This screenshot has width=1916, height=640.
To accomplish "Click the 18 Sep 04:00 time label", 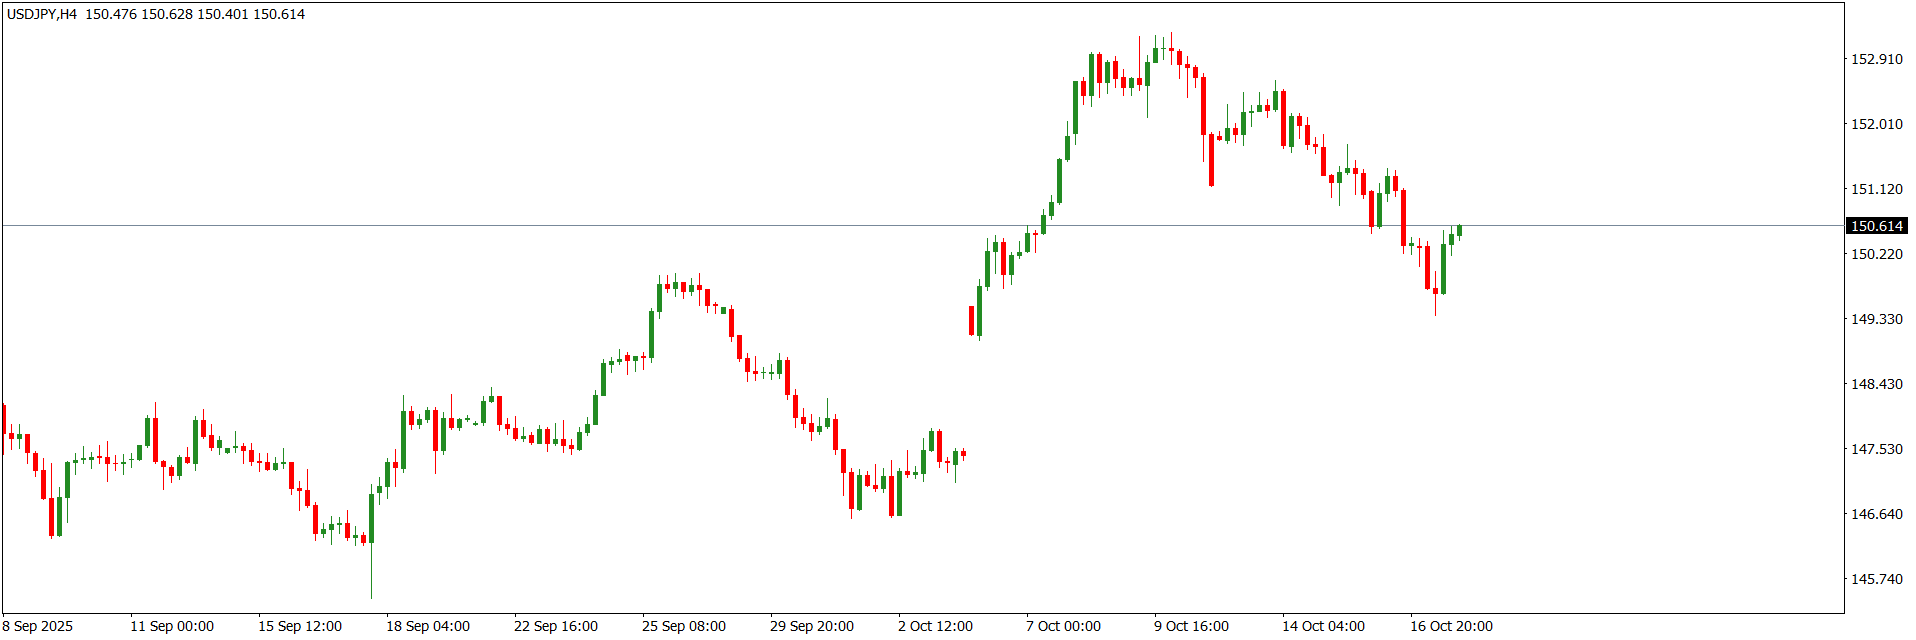I will (428, 626).
